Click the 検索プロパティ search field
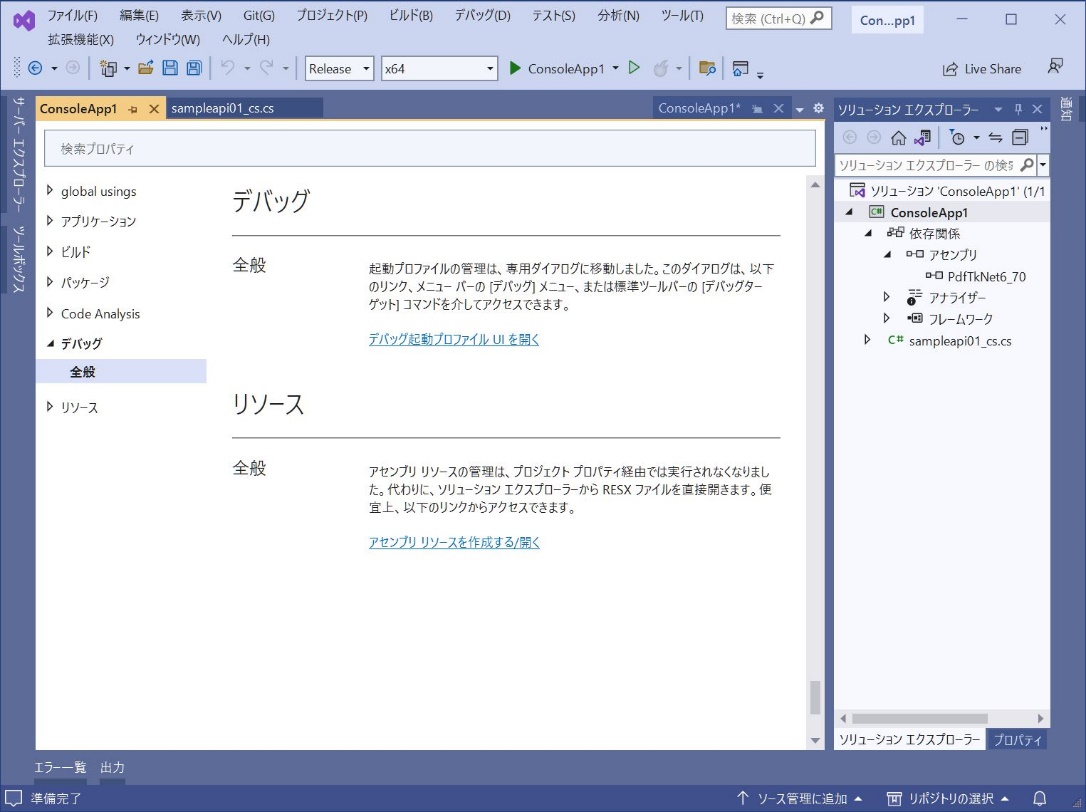 430,149
